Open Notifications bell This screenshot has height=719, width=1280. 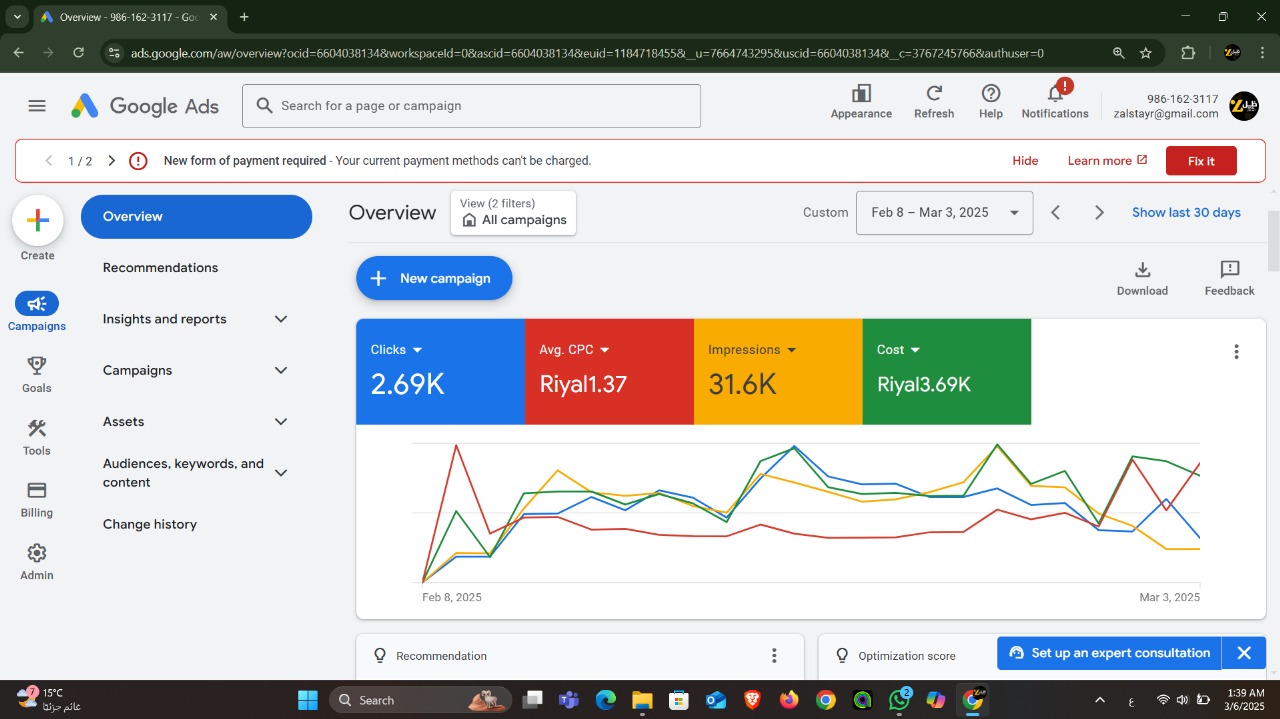click(x=1054, y=95)
